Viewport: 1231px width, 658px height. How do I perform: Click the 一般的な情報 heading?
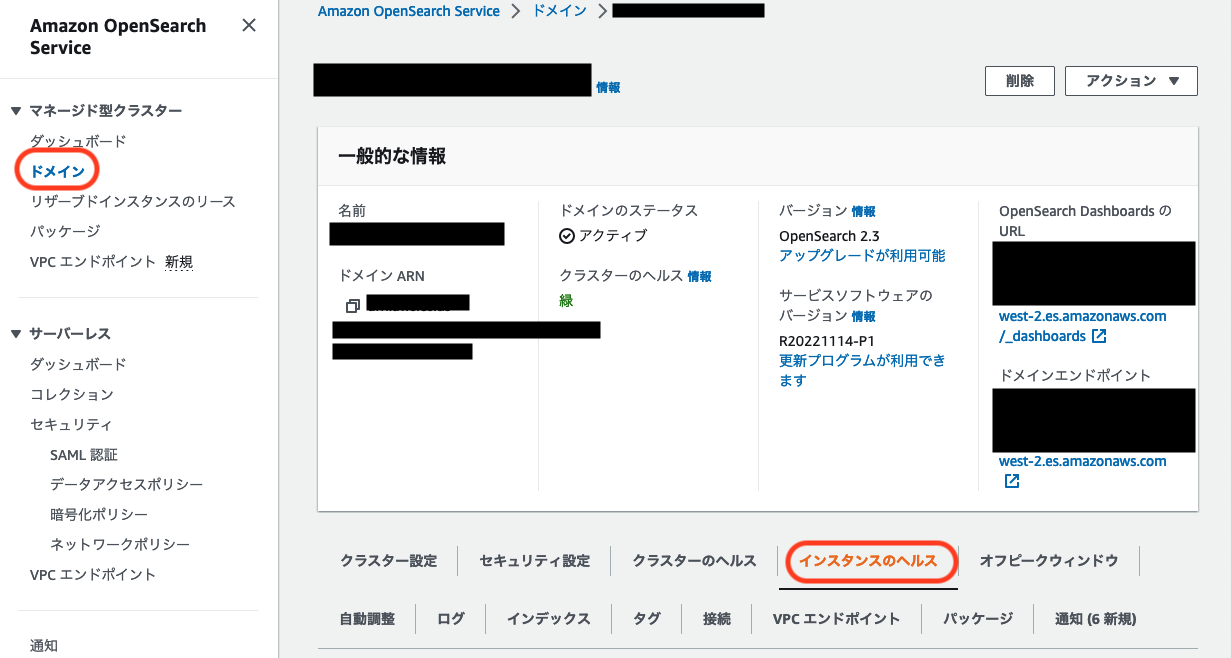[x=392, y=156]
